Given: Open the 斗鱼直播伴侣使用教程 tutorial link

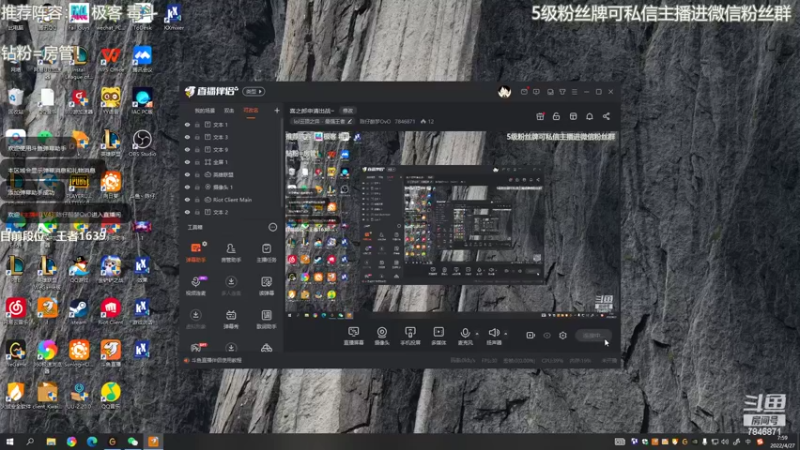Looking at the screenshot, I should pyautogui.click(x=216, y=360).
